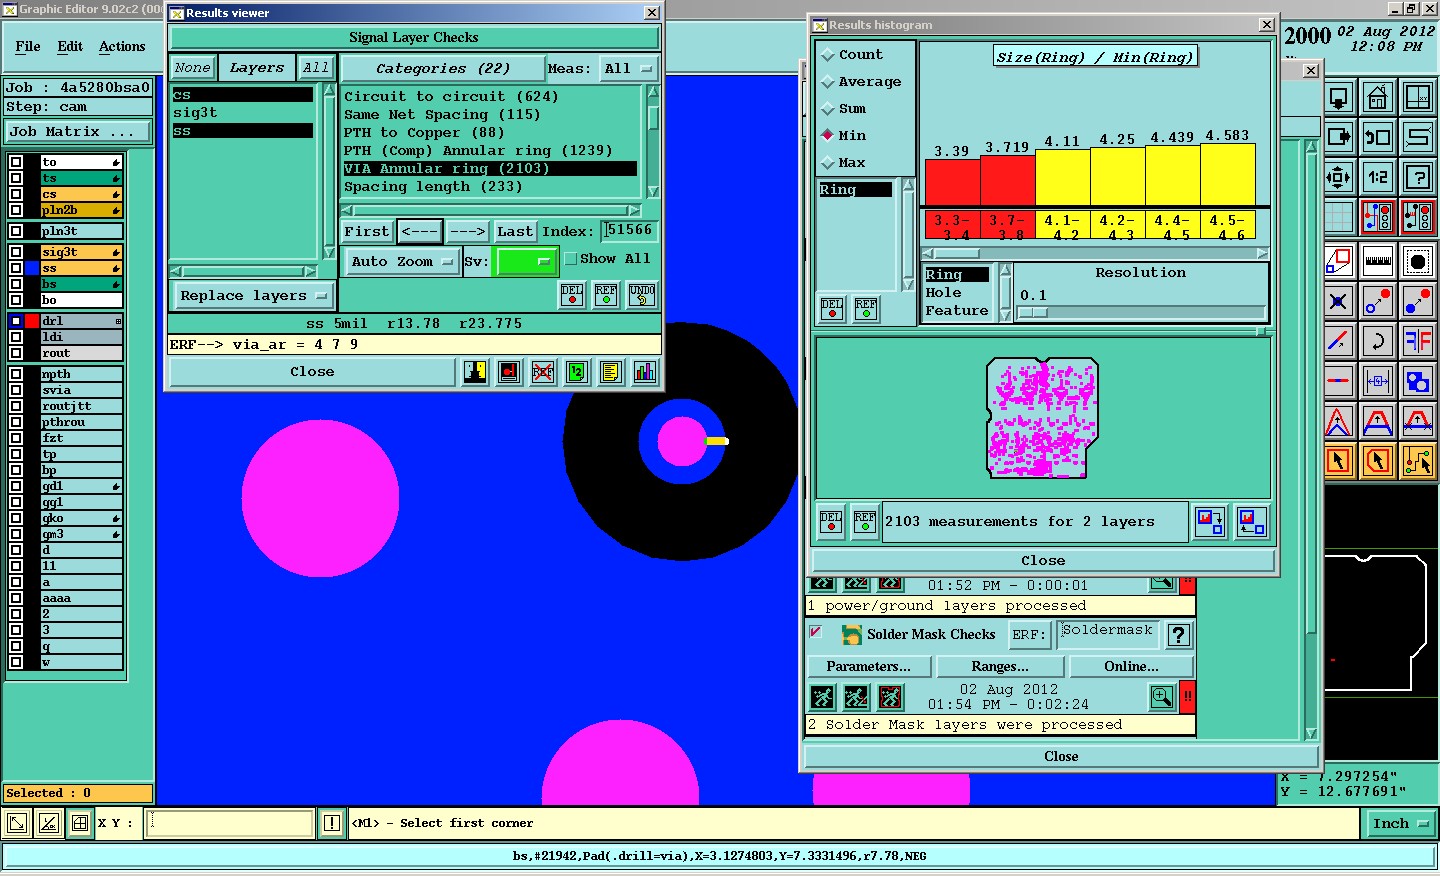Screen dimensions: 1440x876
Task: Select PTH to Copper (88) category
Action: pyautogui.click(x=424, y=133)
